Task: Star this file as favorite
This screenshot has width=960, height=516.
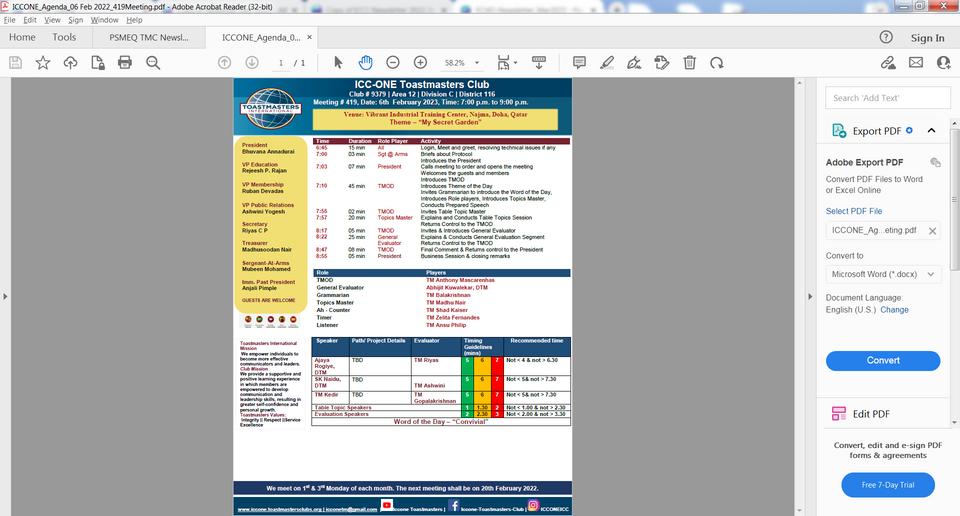Action: pyautogui.click(x=43, y=62)
